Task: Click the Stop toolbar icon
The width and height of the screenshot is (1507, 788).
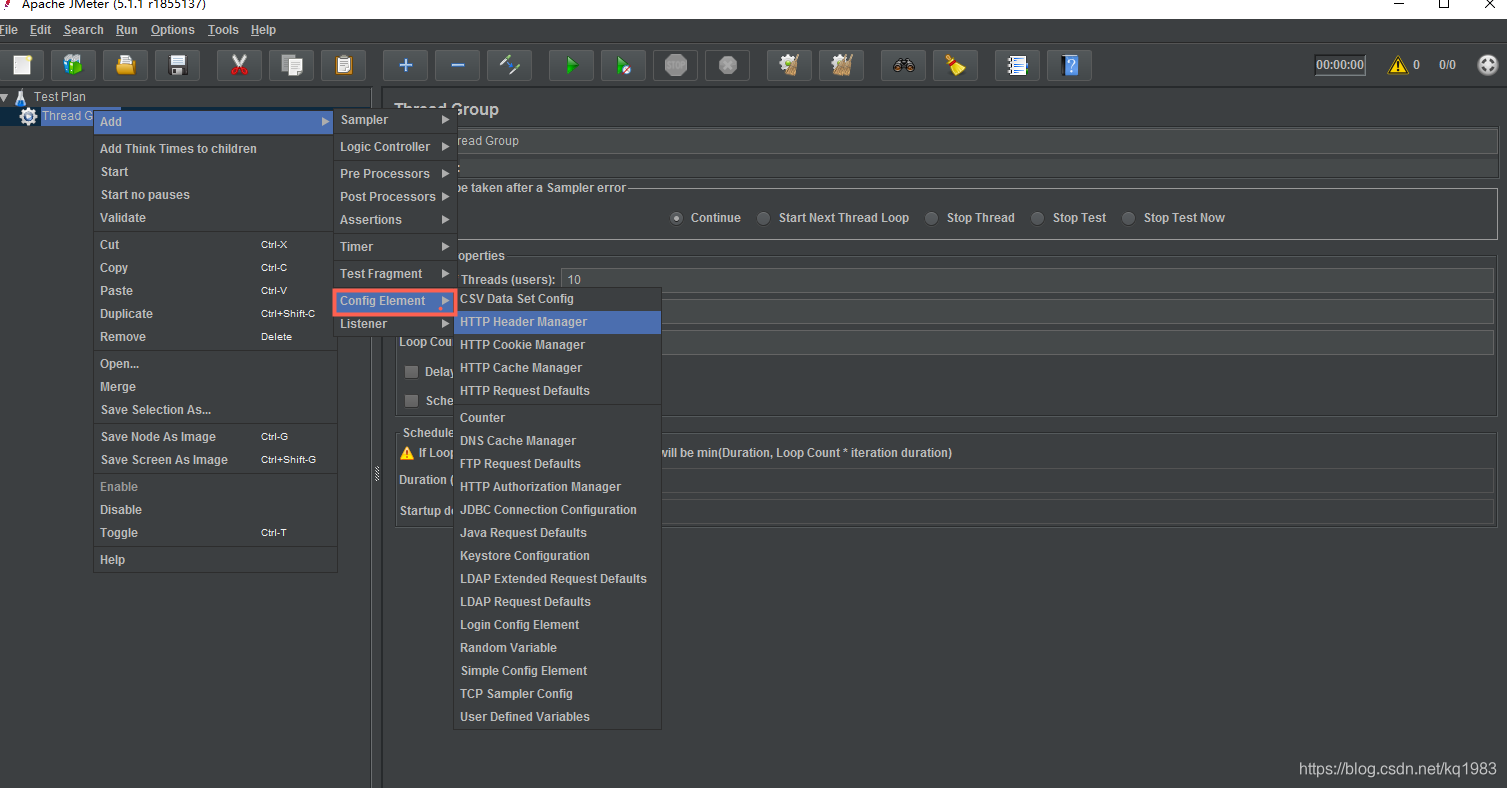Action: coord(675,66)
